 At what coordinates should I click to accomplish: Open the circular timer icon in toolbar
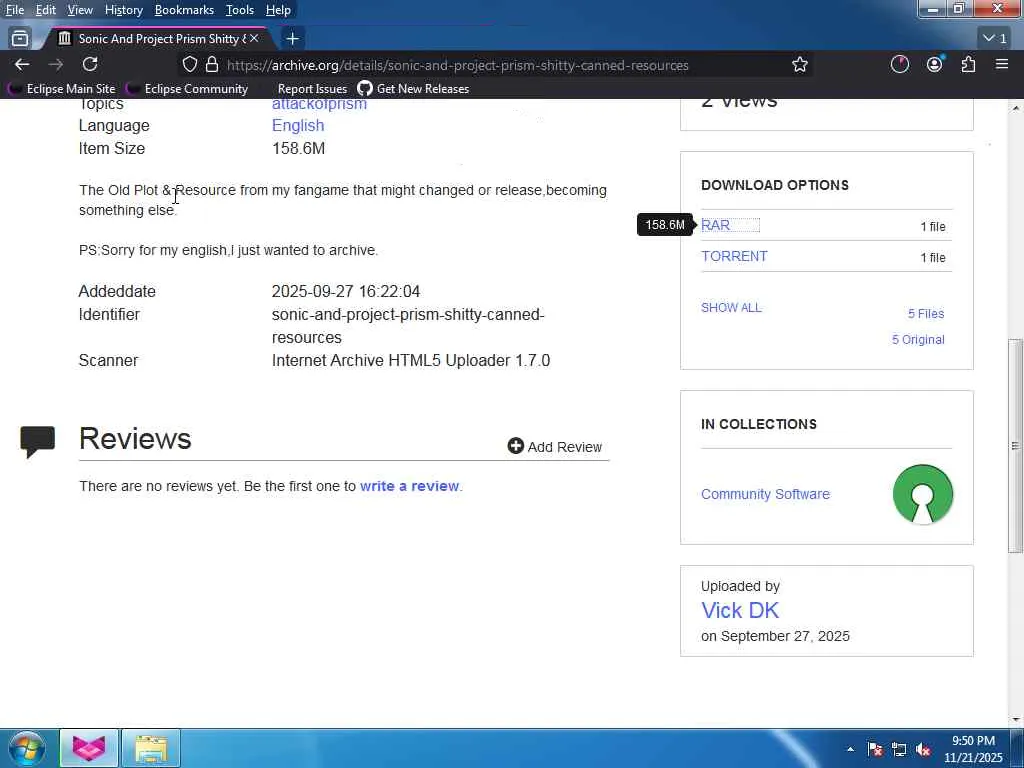[x=900, y=64]
